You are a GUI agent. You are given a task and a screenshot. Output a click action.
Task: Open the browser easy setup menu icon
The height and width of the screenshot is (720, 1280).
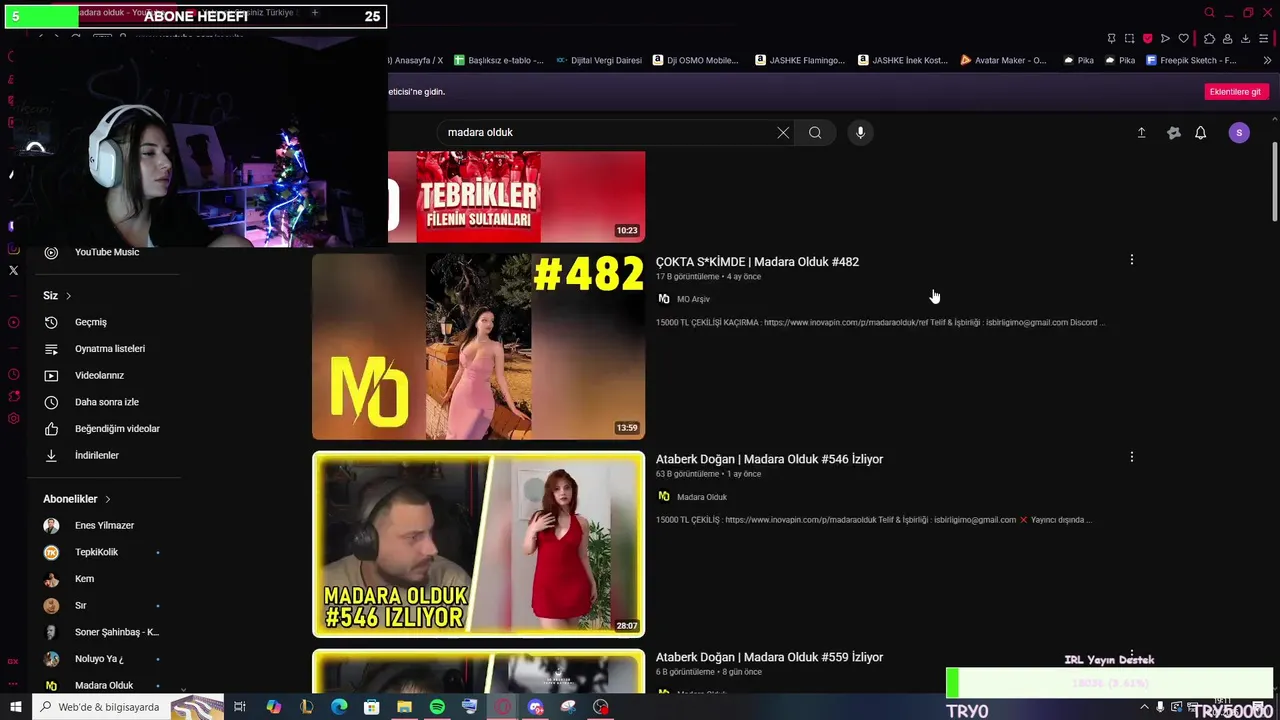1263,39
